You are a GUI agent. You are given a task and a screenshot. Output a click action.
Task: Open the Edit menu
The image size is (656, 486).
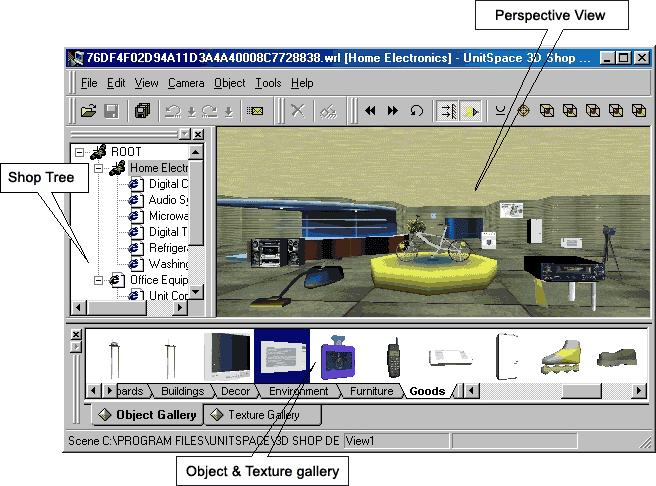(x=116, y=83)
